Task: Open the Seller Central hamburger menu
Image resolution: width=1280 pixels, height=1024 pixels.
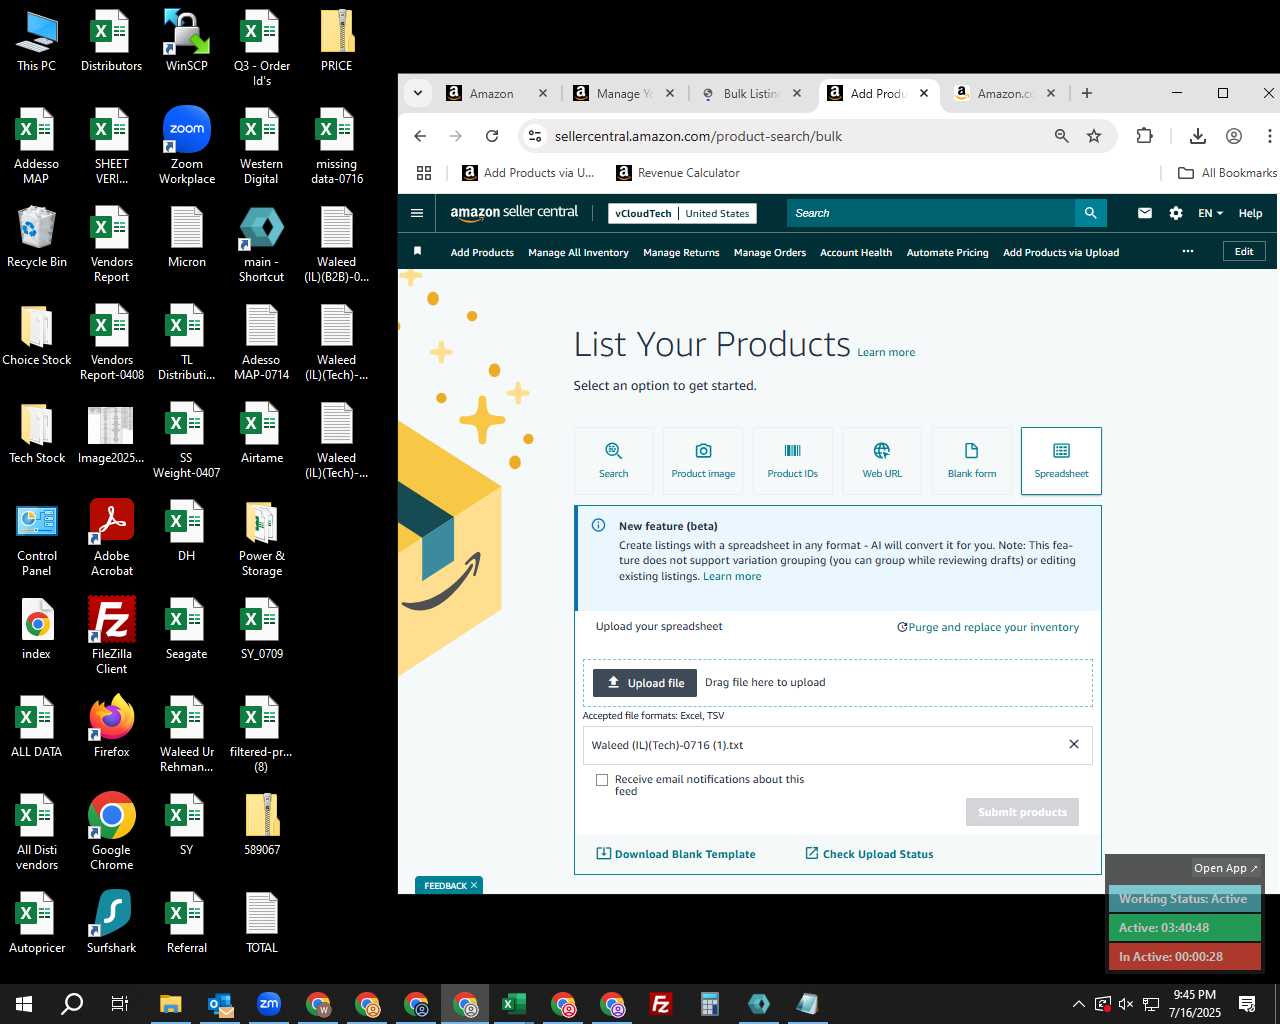Action: (x=417, y=213)
